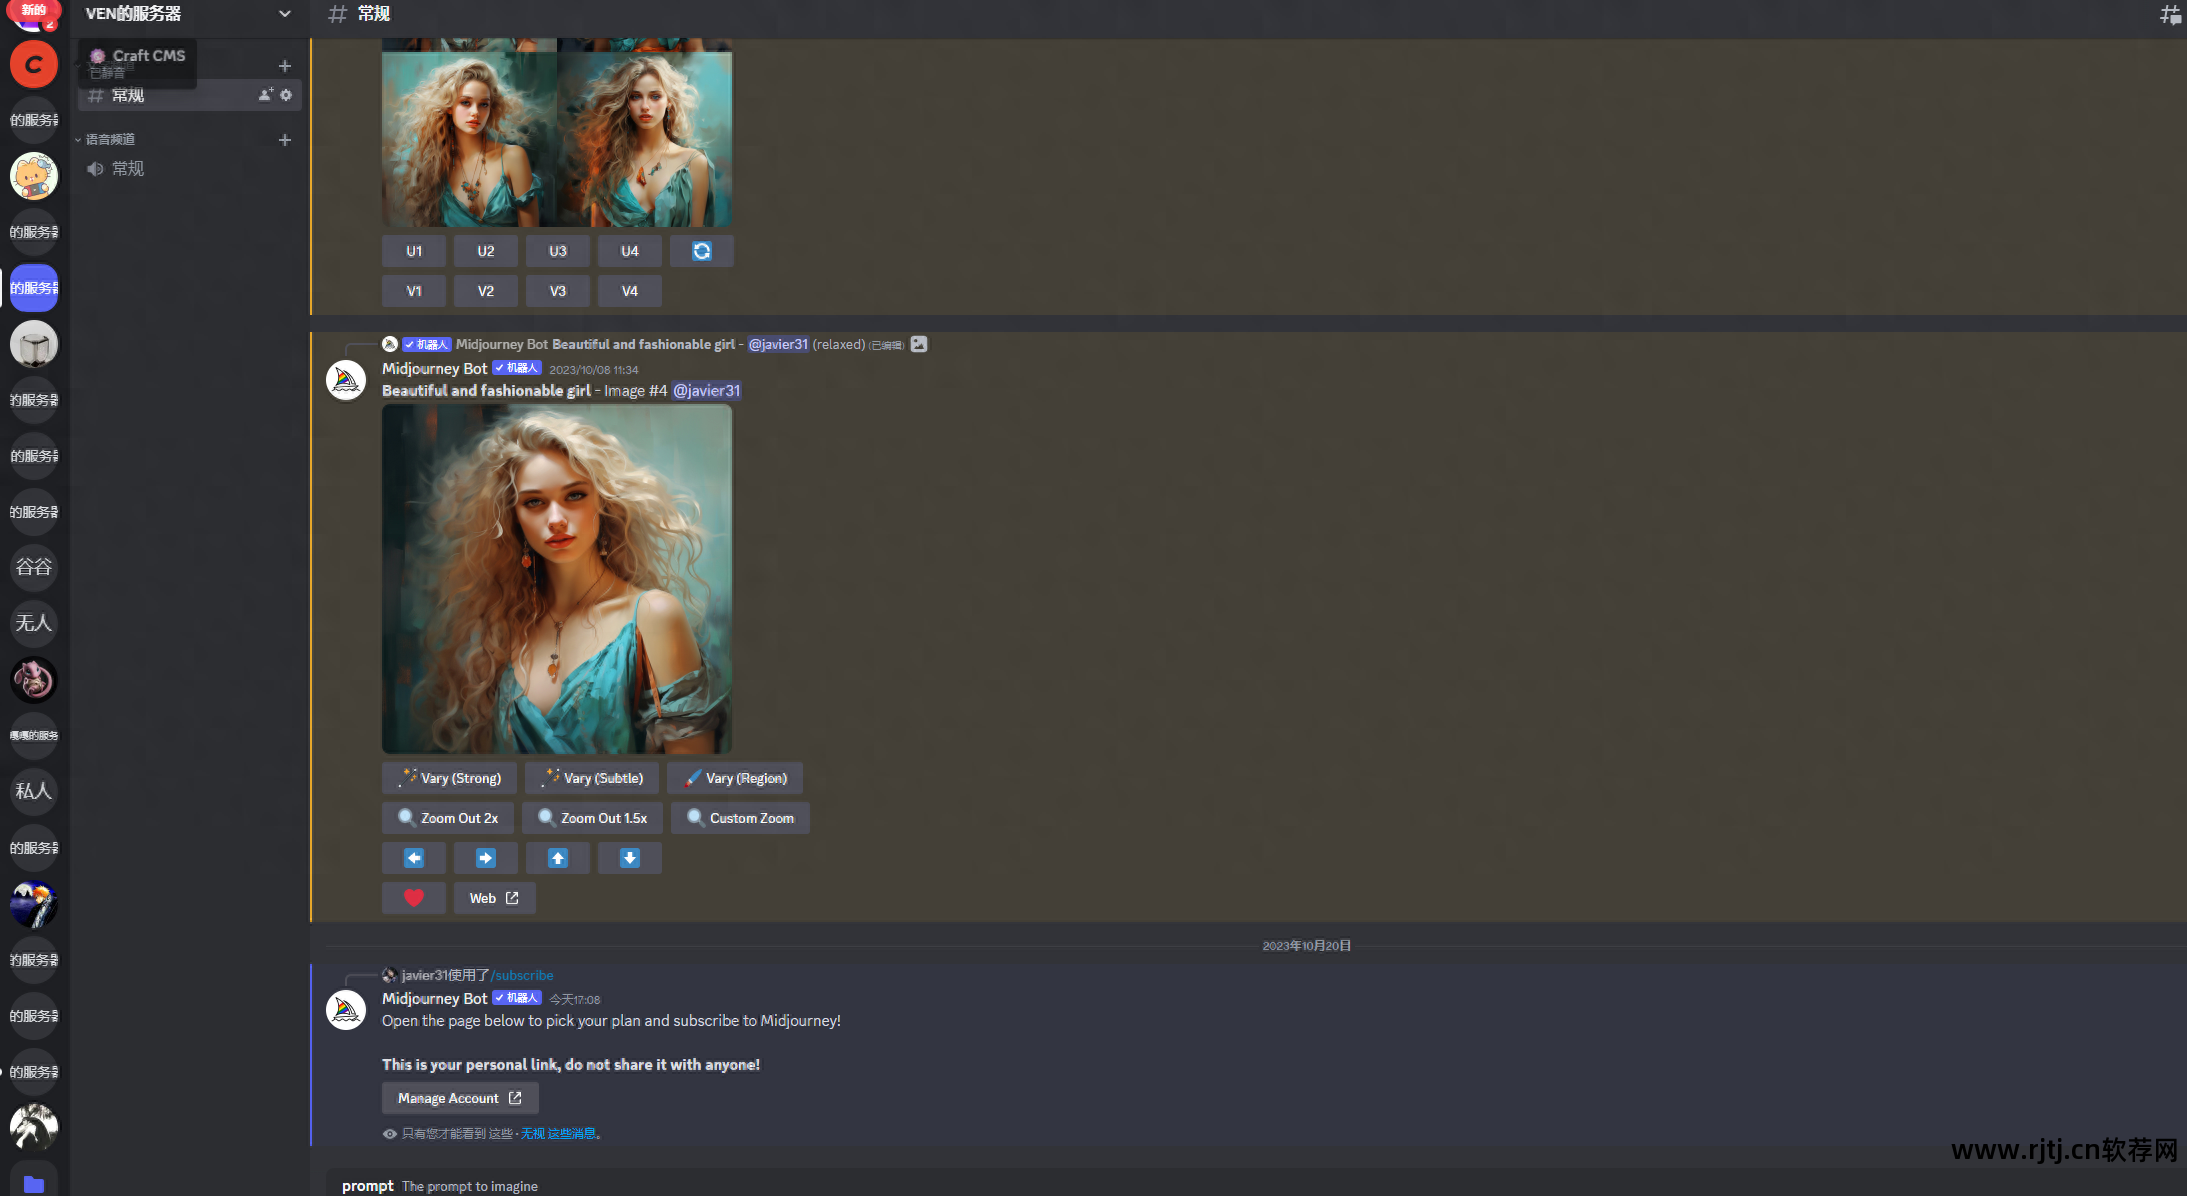Image resolution: width=2187 pixels, height=1196 pixels.
Task: Pan image right with arrow button
Action: (485, 858)
